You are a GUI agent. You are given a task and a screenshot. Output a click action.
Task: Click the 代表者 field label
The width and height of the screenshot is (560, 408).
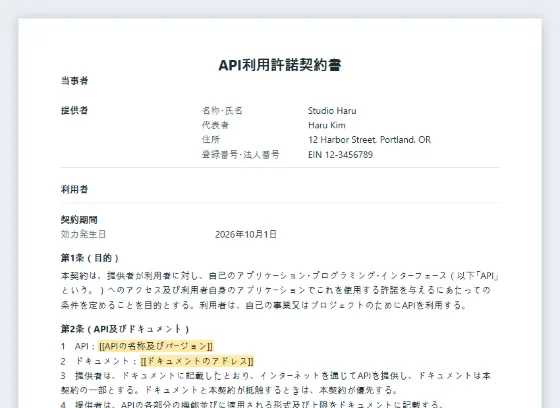pyautogui.click(x=215, y=125)
